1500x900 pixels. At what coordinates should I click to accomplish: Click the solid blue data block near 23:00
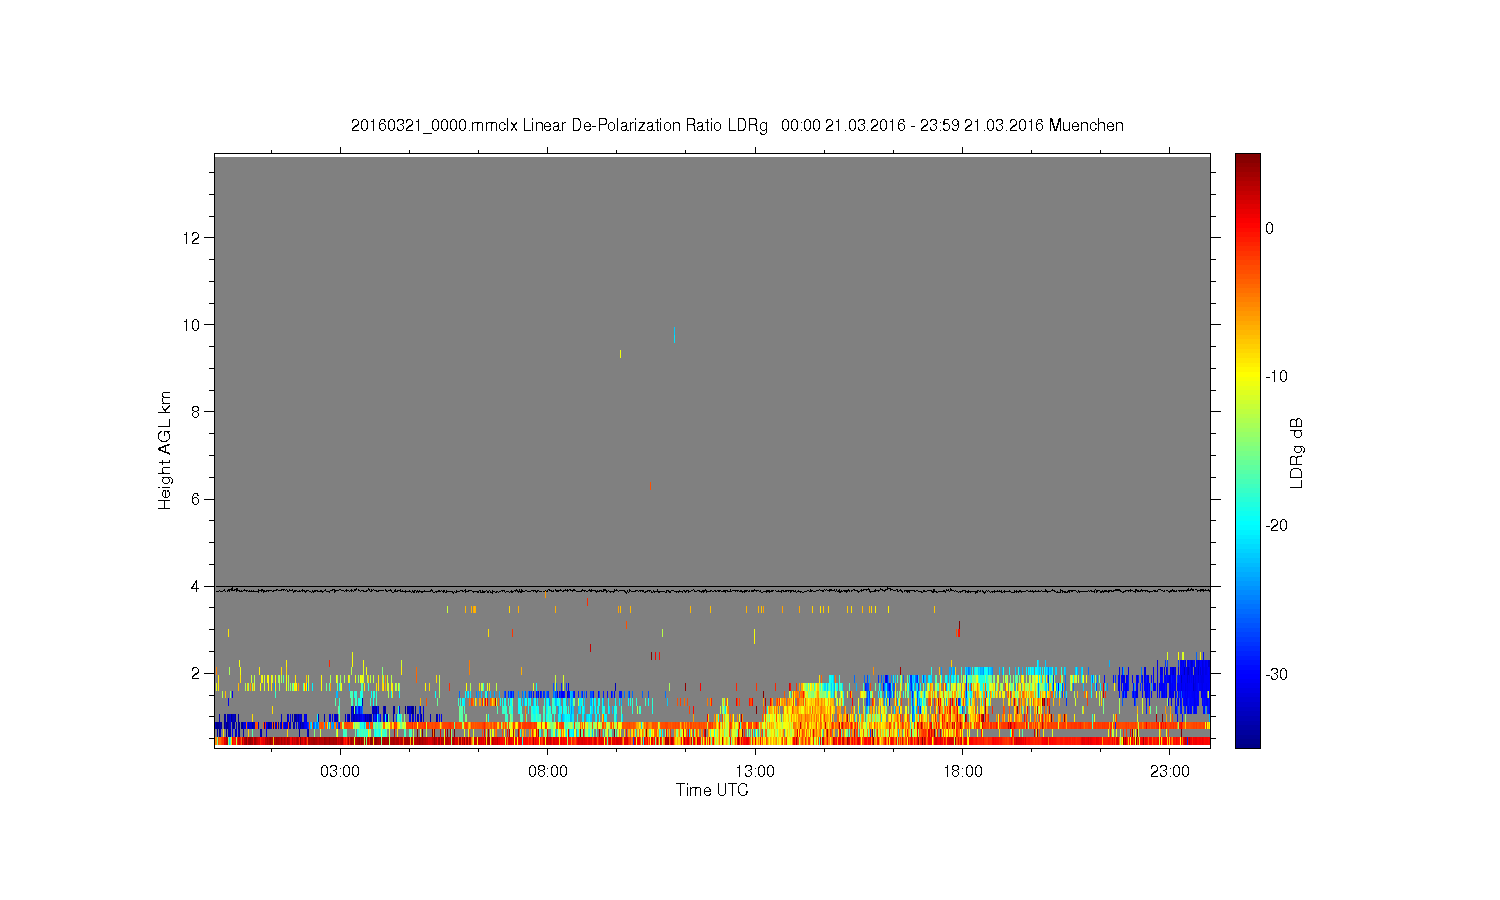tap(1193, 683)
